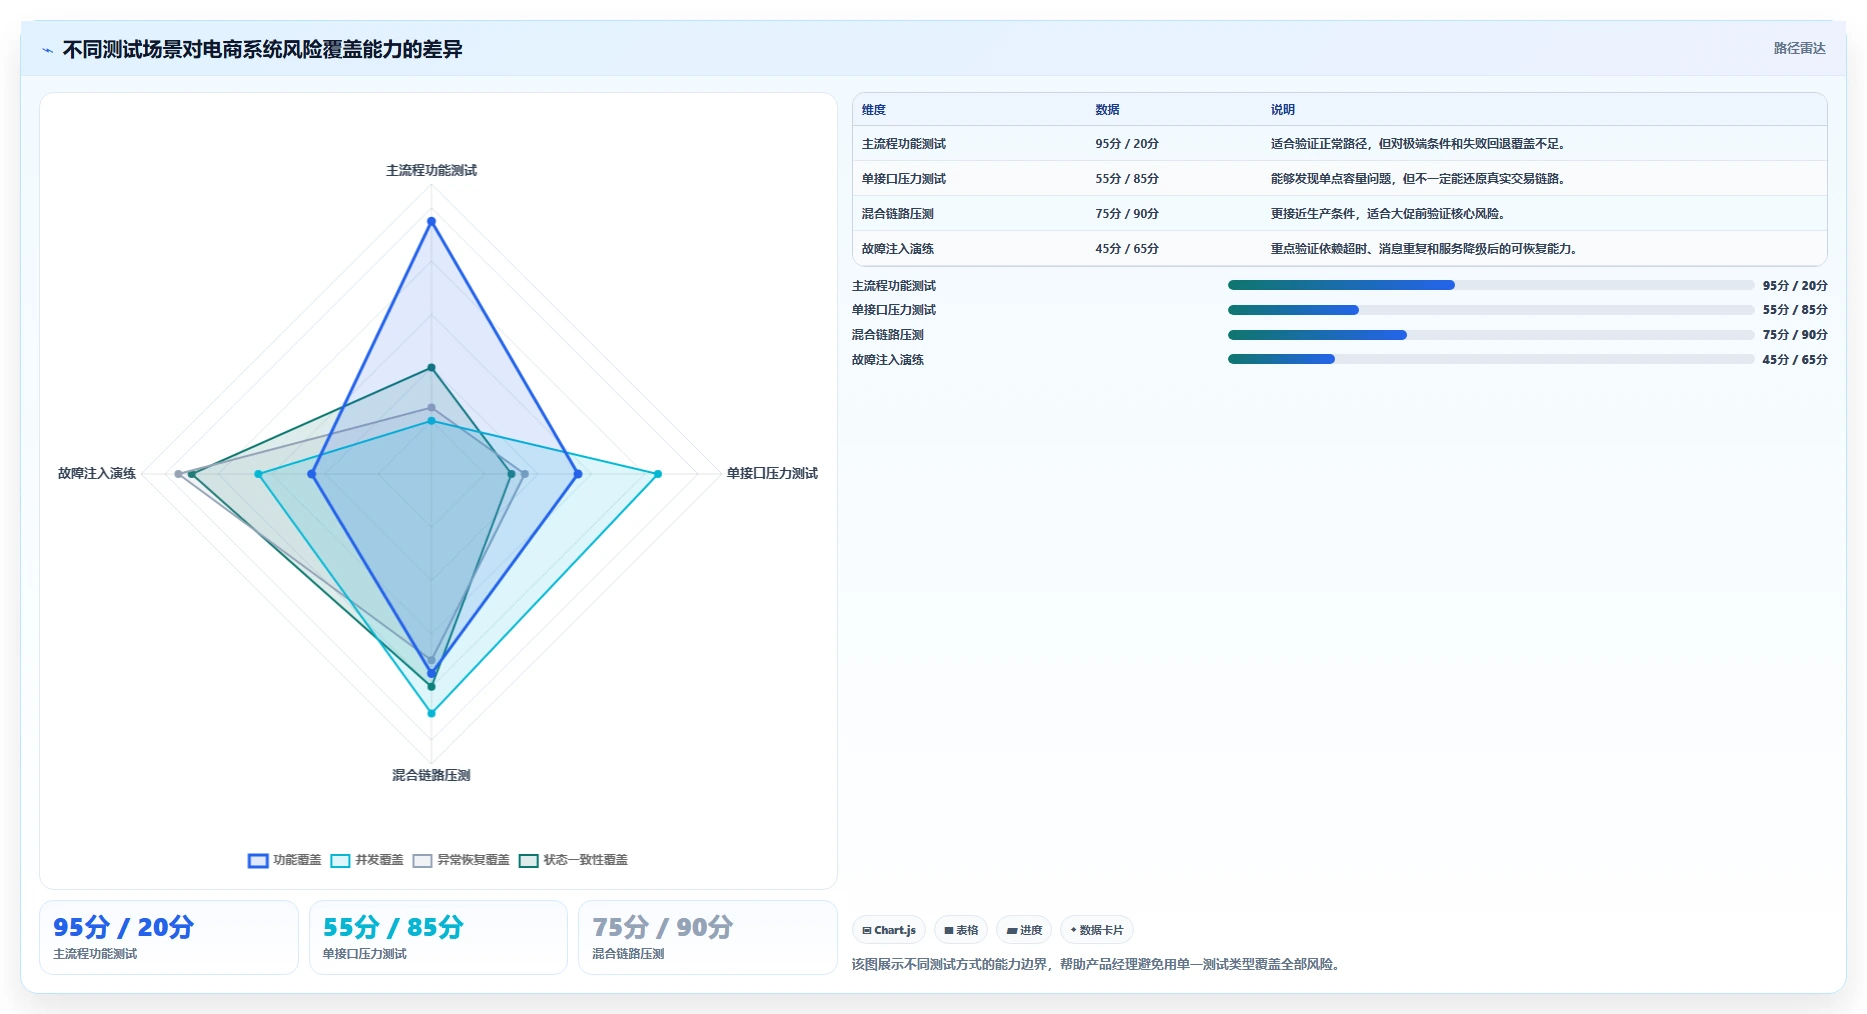Toggle the 功能覆盖 legend swatch
Screen dimensions: 1867x1014
click(258, 860)
